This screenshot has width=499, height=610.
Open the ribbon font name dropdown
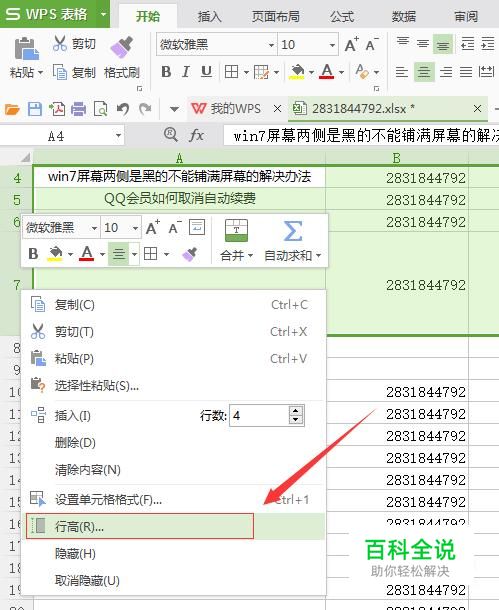pyautogui.click(x=271, y=45)
